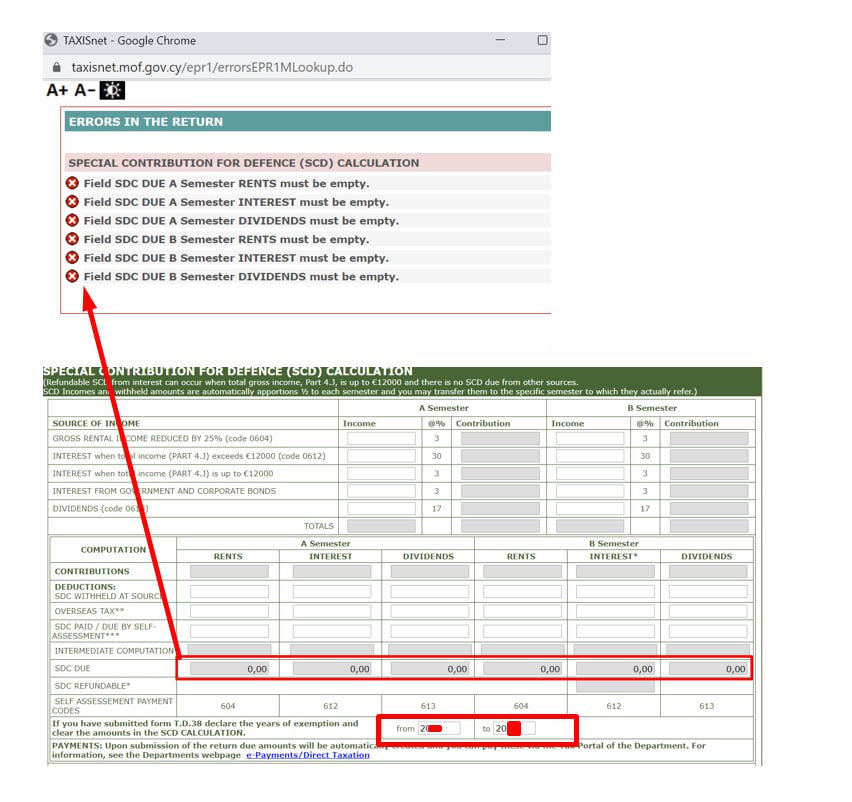Click the A+ increase text size icon
This screenshot has width=852, height=802.
point(58,91)
